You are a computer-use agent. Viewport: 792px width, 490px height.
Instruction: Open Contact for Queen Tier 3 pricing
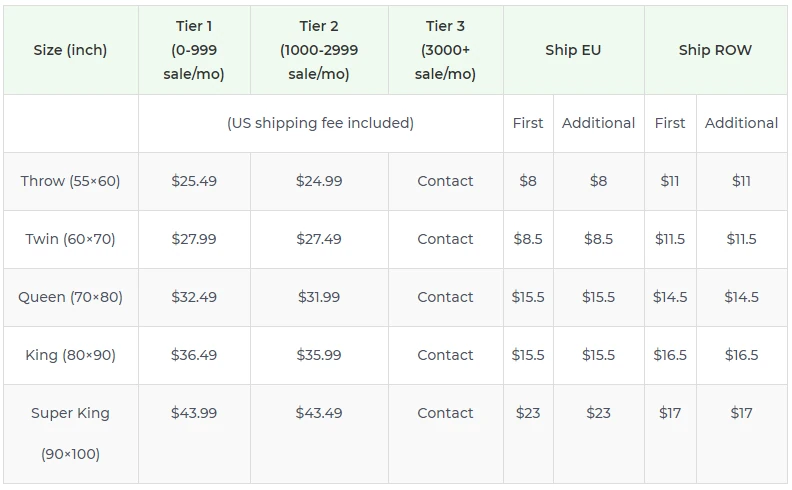(x=445, y=297)
